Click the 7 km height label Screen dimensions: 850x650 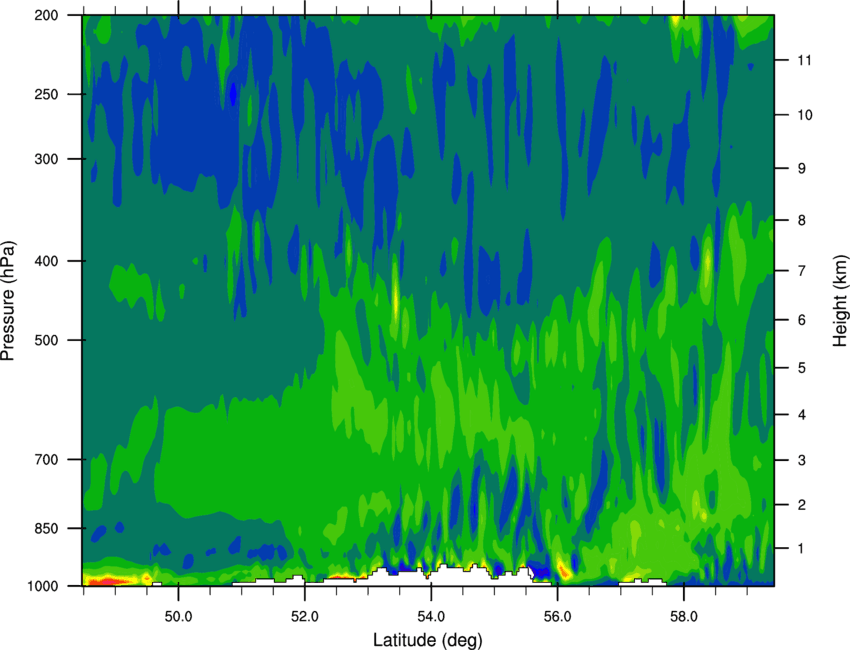(x=802, y=271)
